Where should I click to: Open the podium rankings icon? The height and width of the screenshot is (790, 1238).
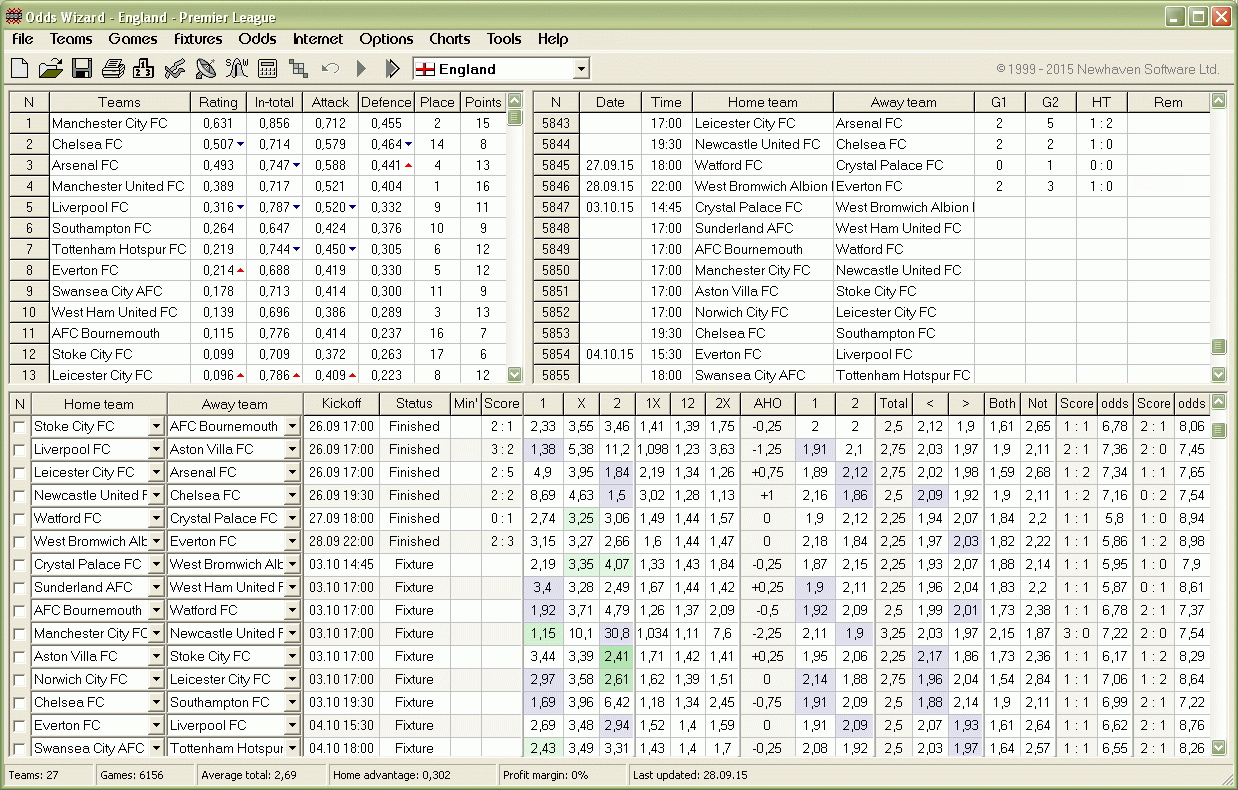143,69
